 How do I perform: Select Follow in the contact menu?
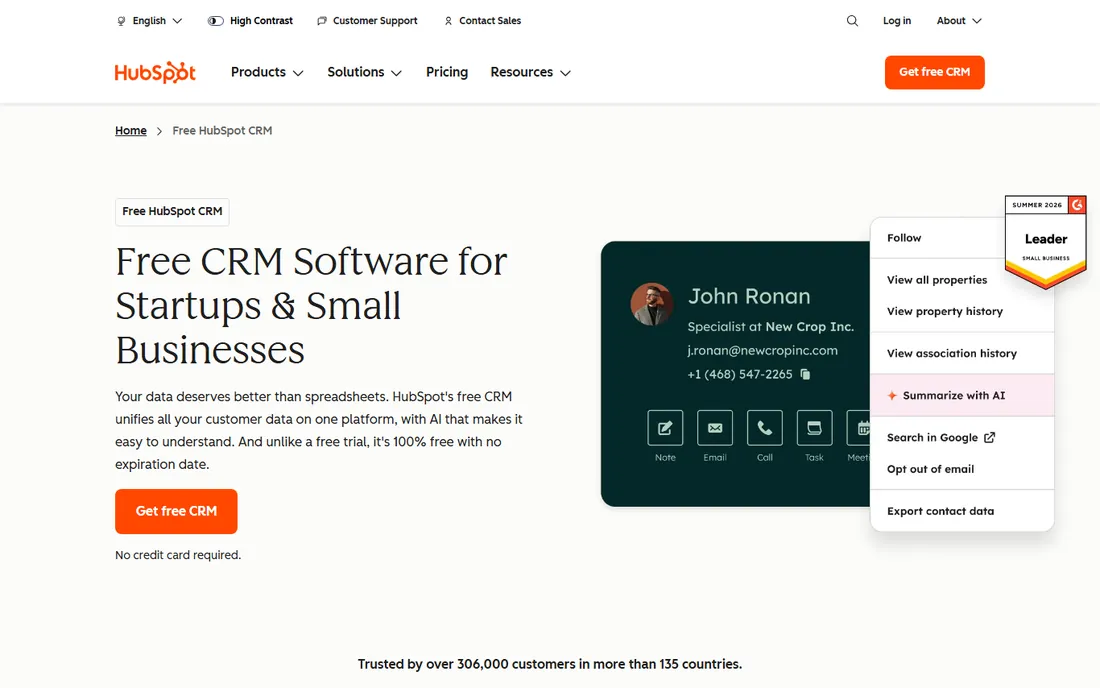(904, 238)
